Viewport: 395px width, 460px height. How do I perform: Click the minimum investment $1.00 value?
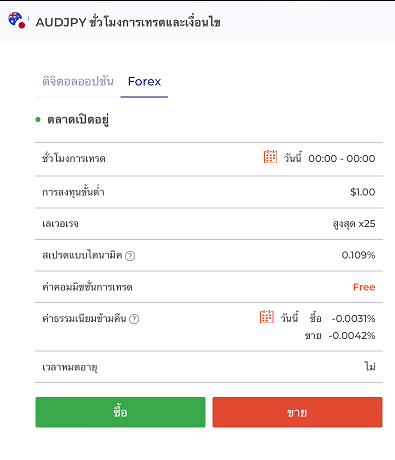pyautogui.click(x=363, y=192)
